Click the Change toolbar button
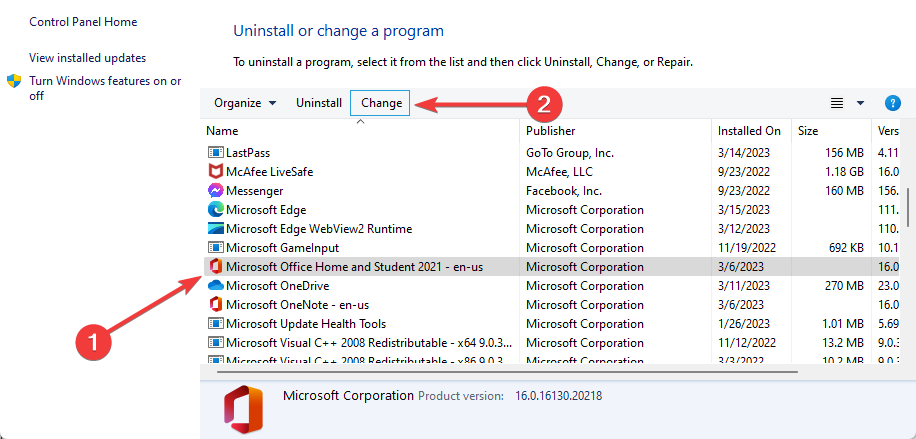 (381, 103)
